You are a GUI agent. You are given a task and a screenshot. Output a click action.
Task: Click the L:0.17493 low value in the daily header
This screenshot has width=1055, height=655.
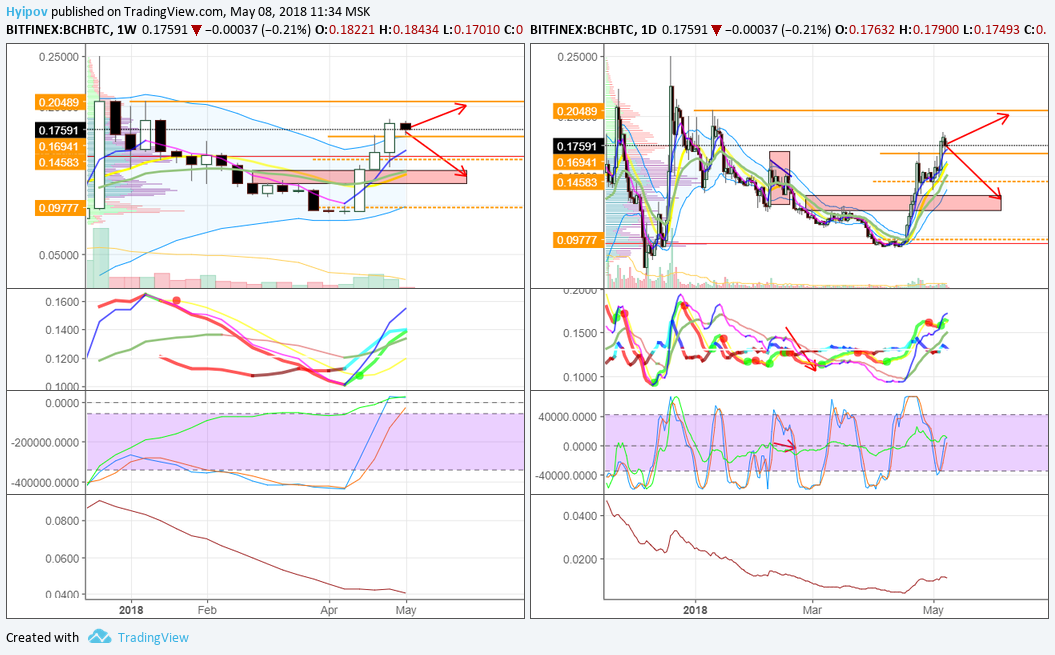[x=992, y=30]
